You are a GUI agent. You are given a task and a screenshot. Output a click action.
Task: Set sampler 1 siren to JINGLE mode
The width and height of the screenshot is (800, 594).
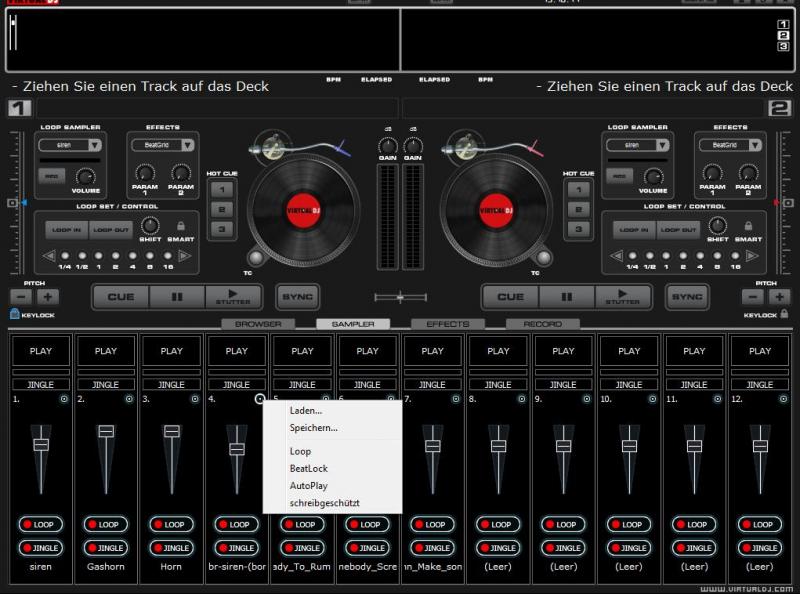[x=41, y=548]
